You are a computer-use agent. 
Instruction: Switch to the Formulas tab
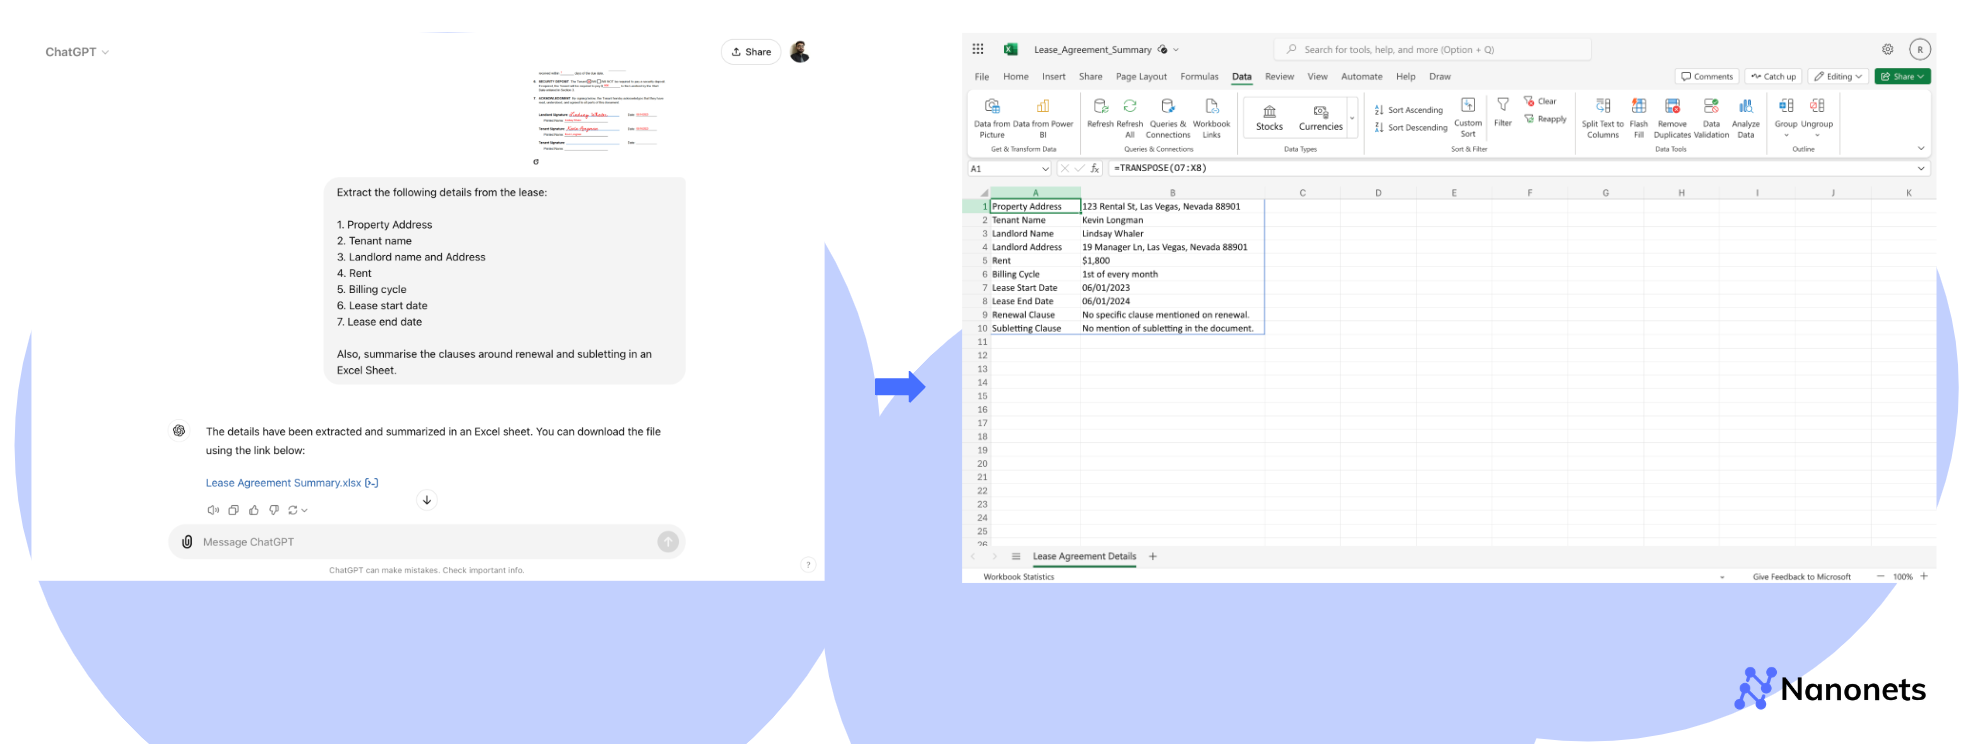(1199, 76)
